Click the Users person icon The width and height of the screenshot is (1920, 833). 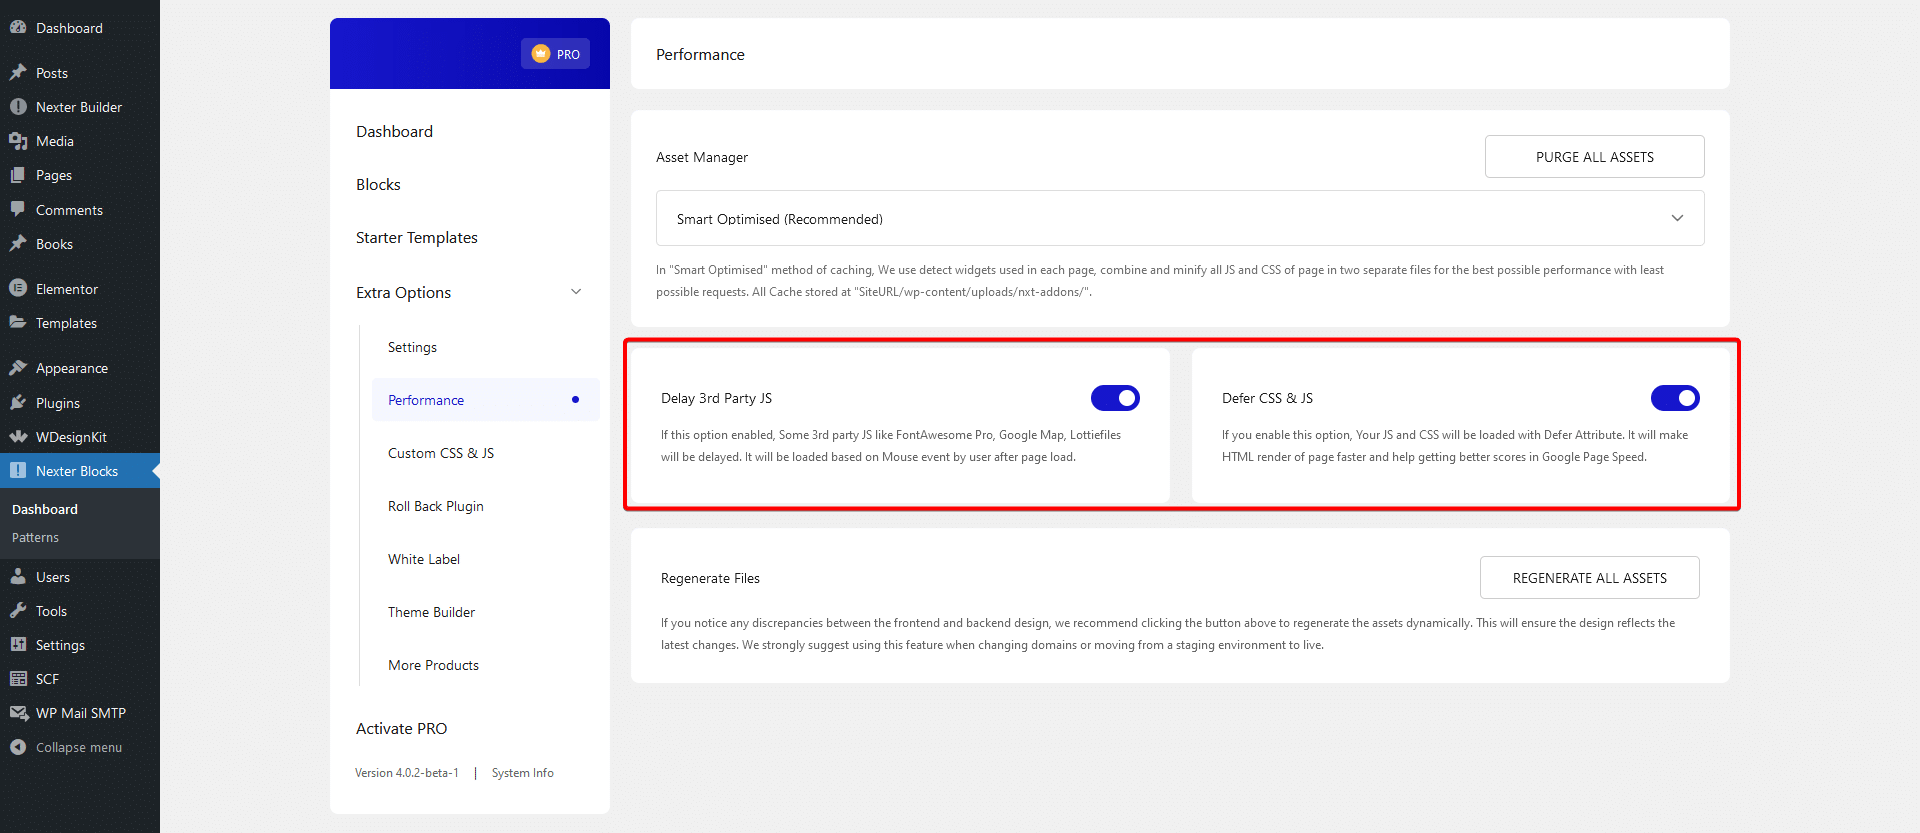(x=18, y=577)
